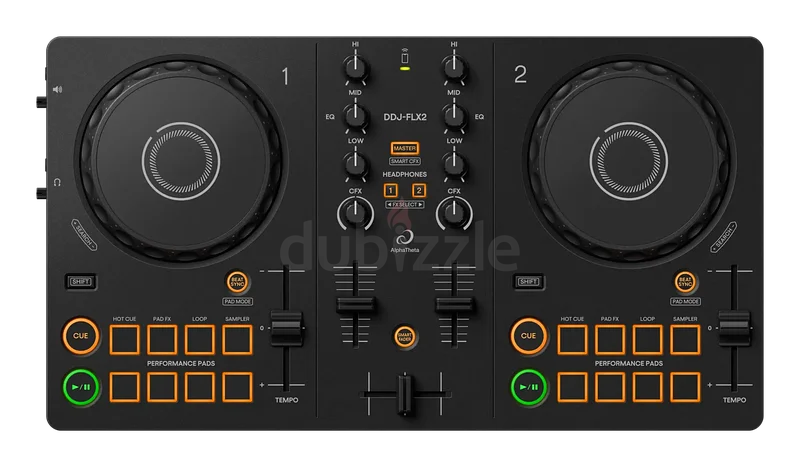
Task: Toggle headphones cue button 1
Action: point(391,190)
